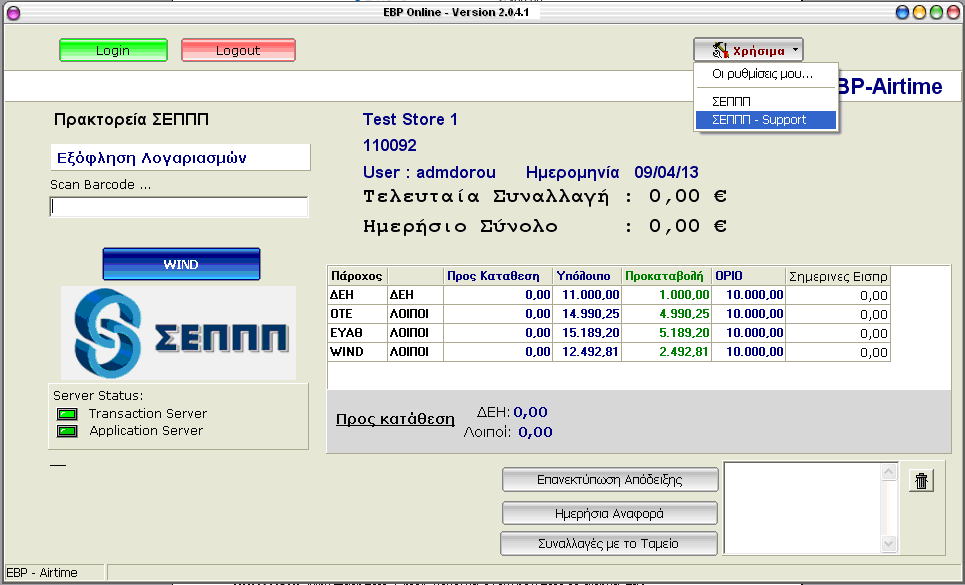Open Ημερήσια Αναφορά report
Viewport: 965px width, 585px height.
(610, 514)
